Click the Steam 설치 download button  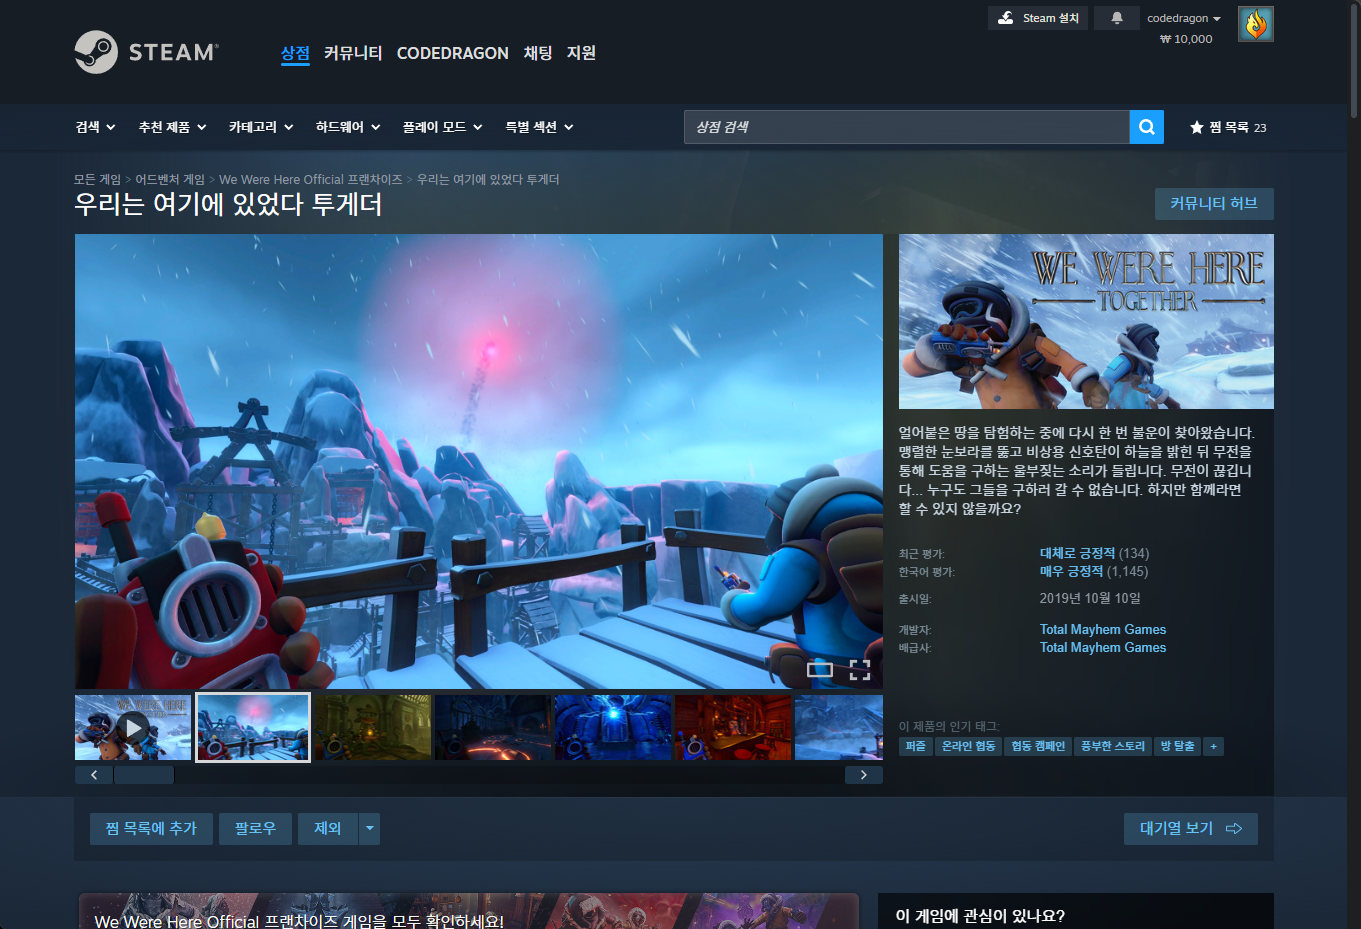[1039, 18]
